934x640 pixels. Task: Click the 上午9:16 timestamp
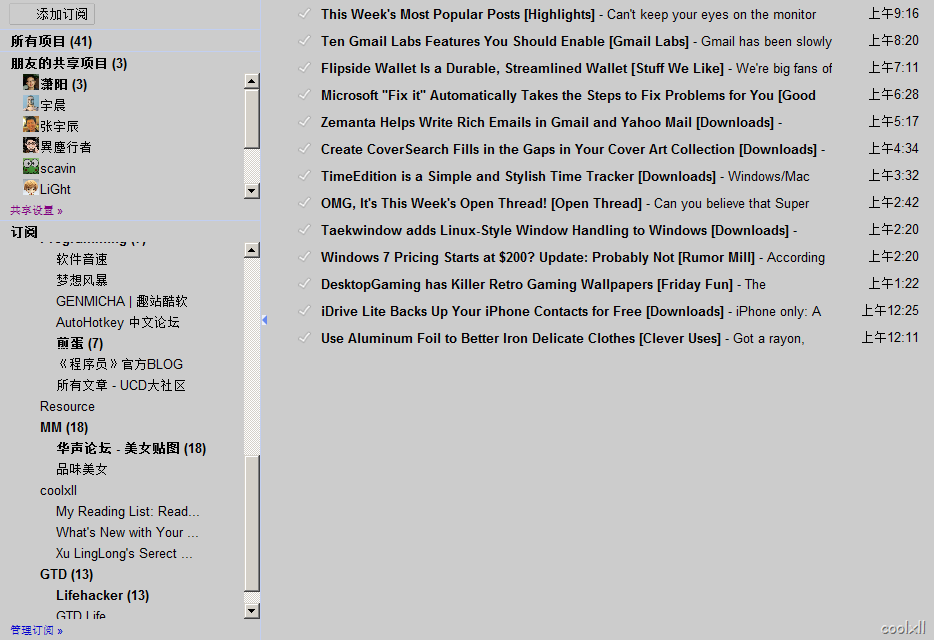(x=893, y=13)
